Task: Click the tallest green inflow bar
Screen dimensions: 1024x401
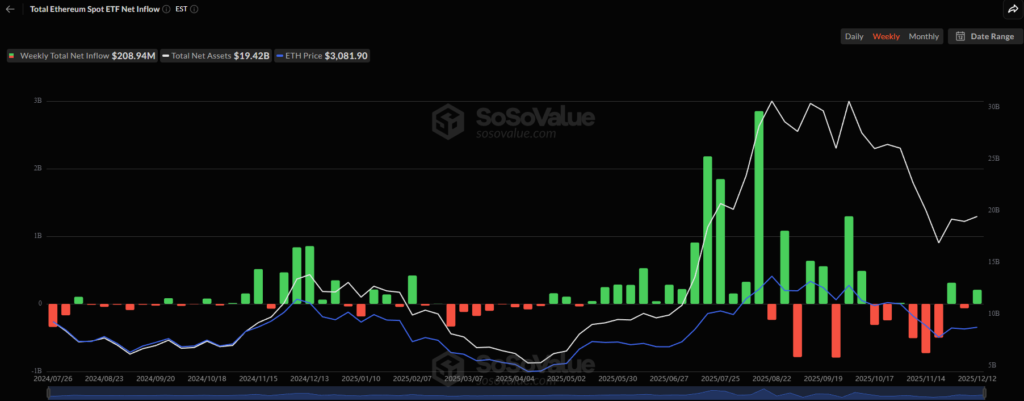Action: coord(759,207)
